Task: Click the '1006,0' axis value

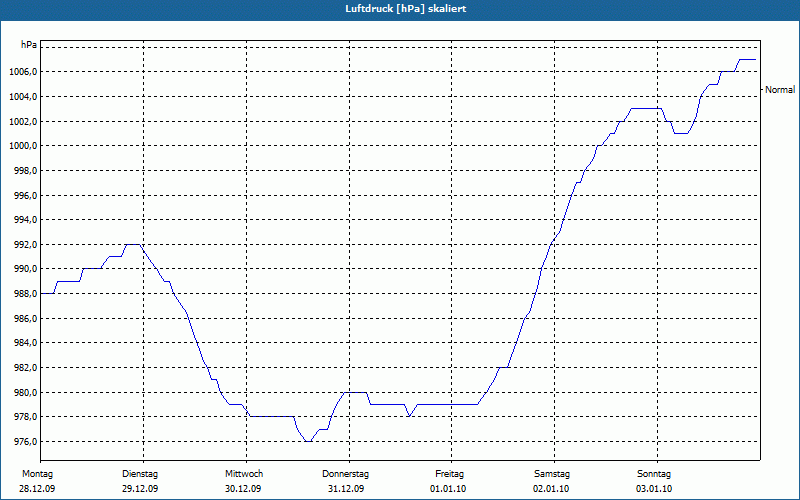Action: (x=23, y=72)
